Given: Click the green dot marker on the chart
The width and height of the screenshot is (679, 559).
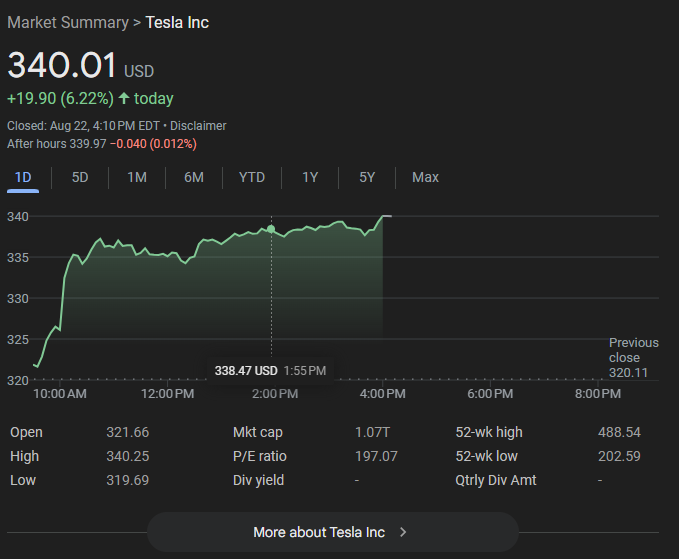Looking at the screenshot, I should [271, 229].
